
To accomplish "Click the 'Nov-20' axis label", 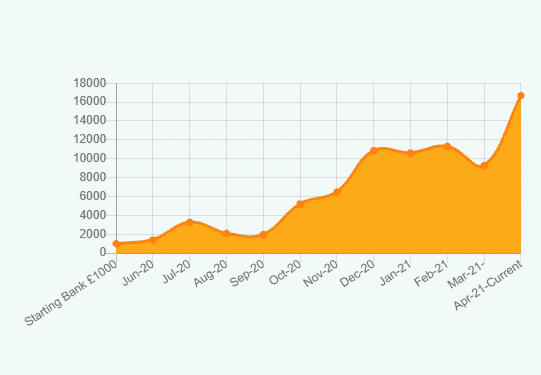I will tap(321, 274).
